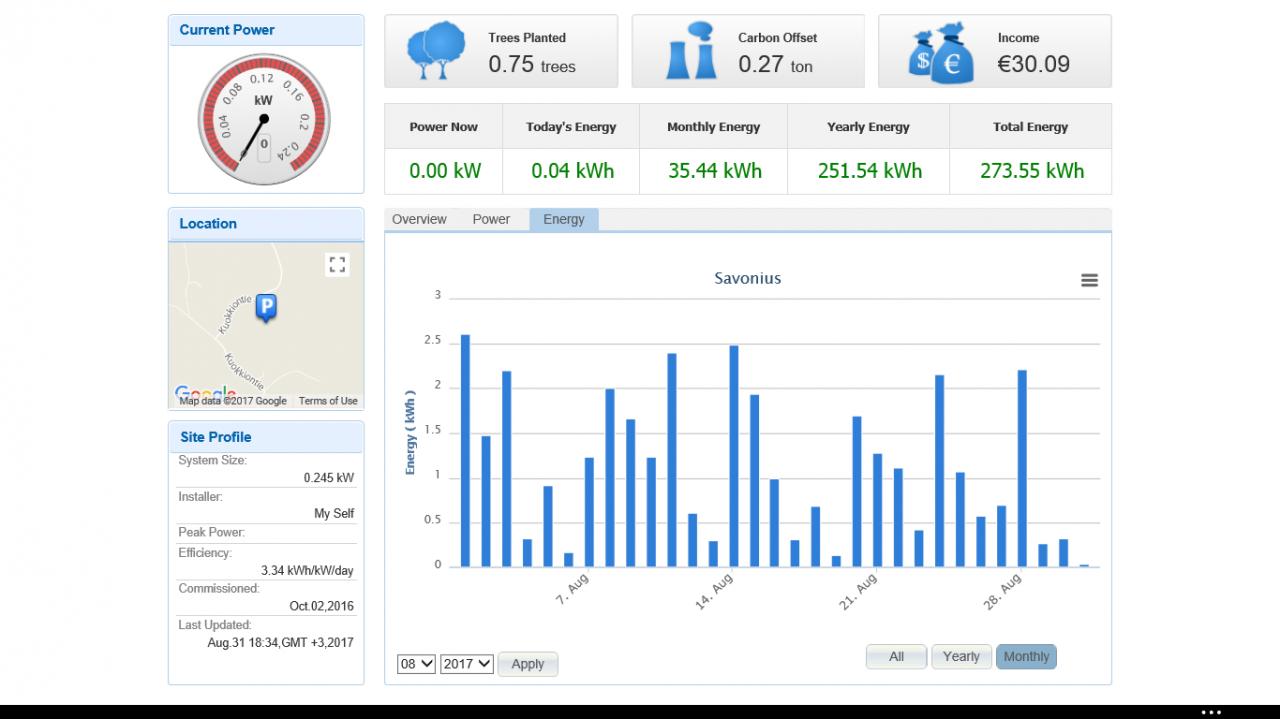Click the Apply button
Viewport: 1280px width, 719px height.
click(528, 664)
